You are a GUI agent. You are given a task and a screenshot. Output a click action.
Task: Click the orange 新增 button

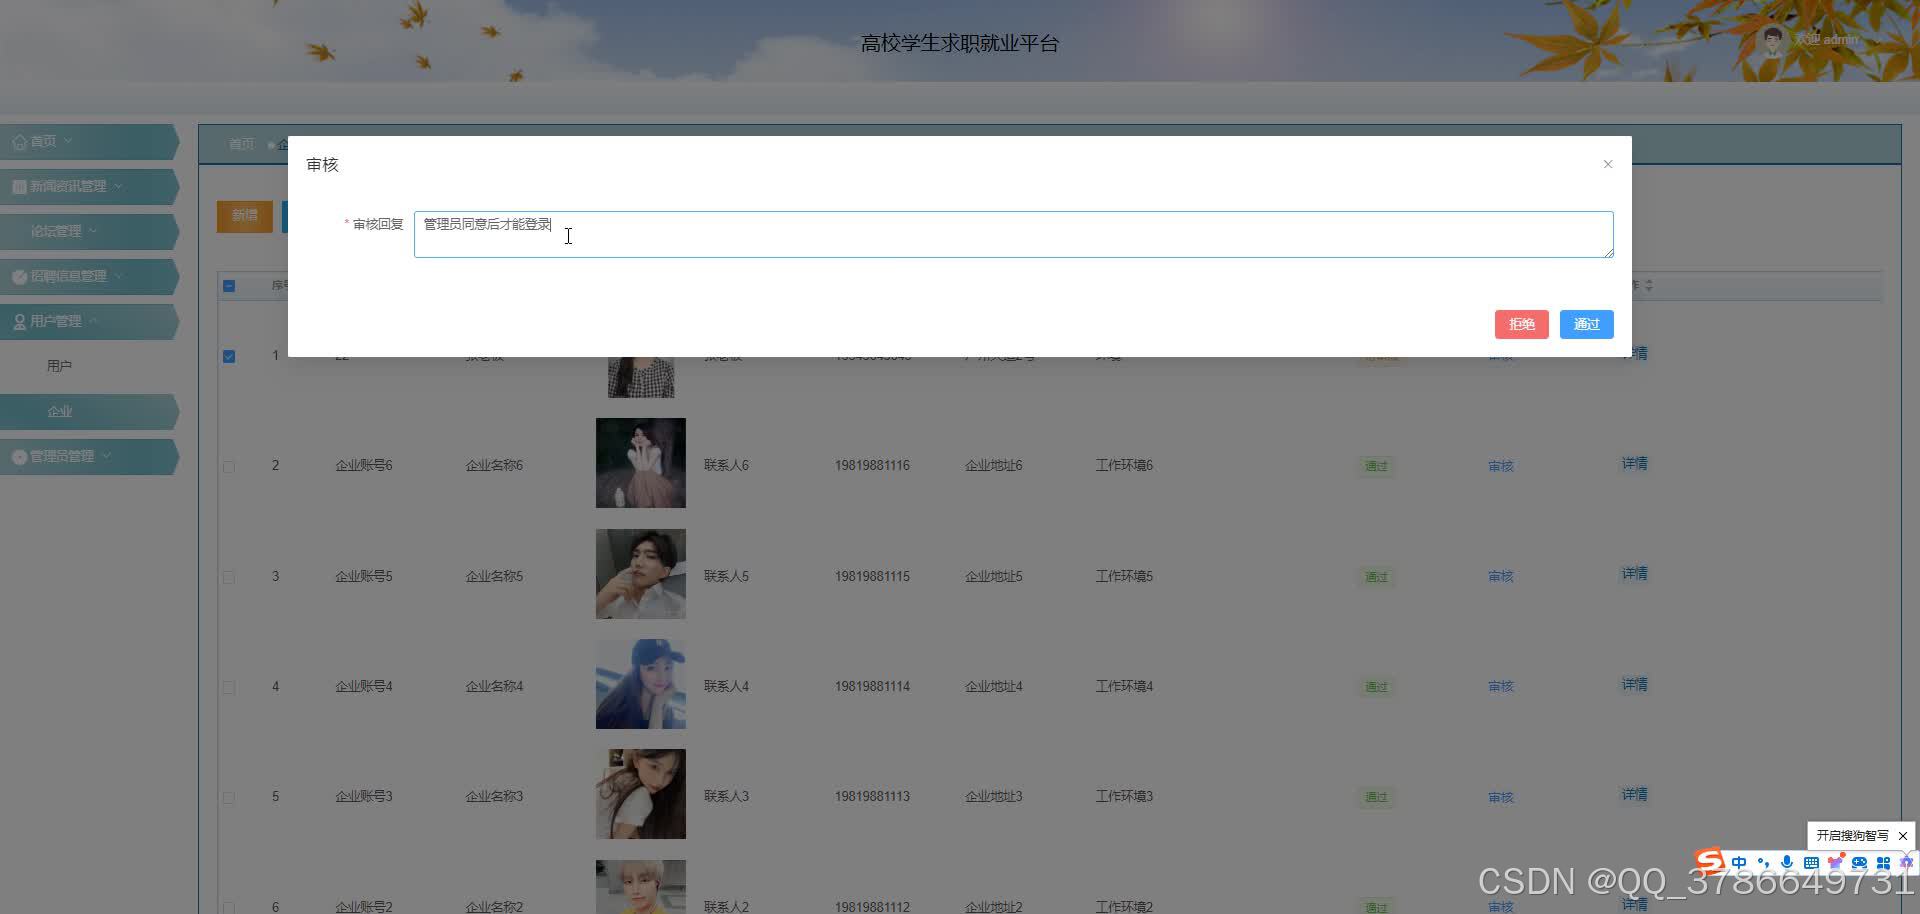coord(245,216)
